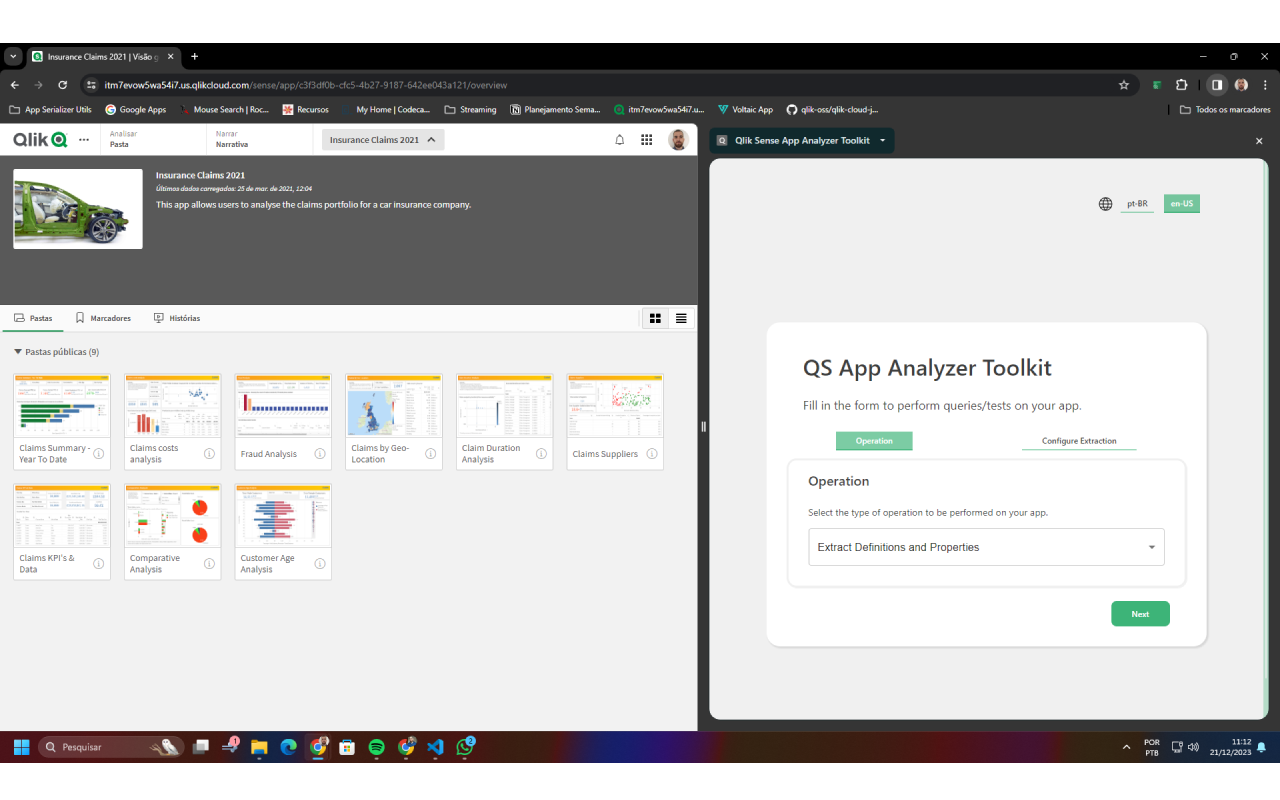Open info for Claims Suppliers sheet
This screenshot has height=800, width=1280.
[x=651, y=453]
